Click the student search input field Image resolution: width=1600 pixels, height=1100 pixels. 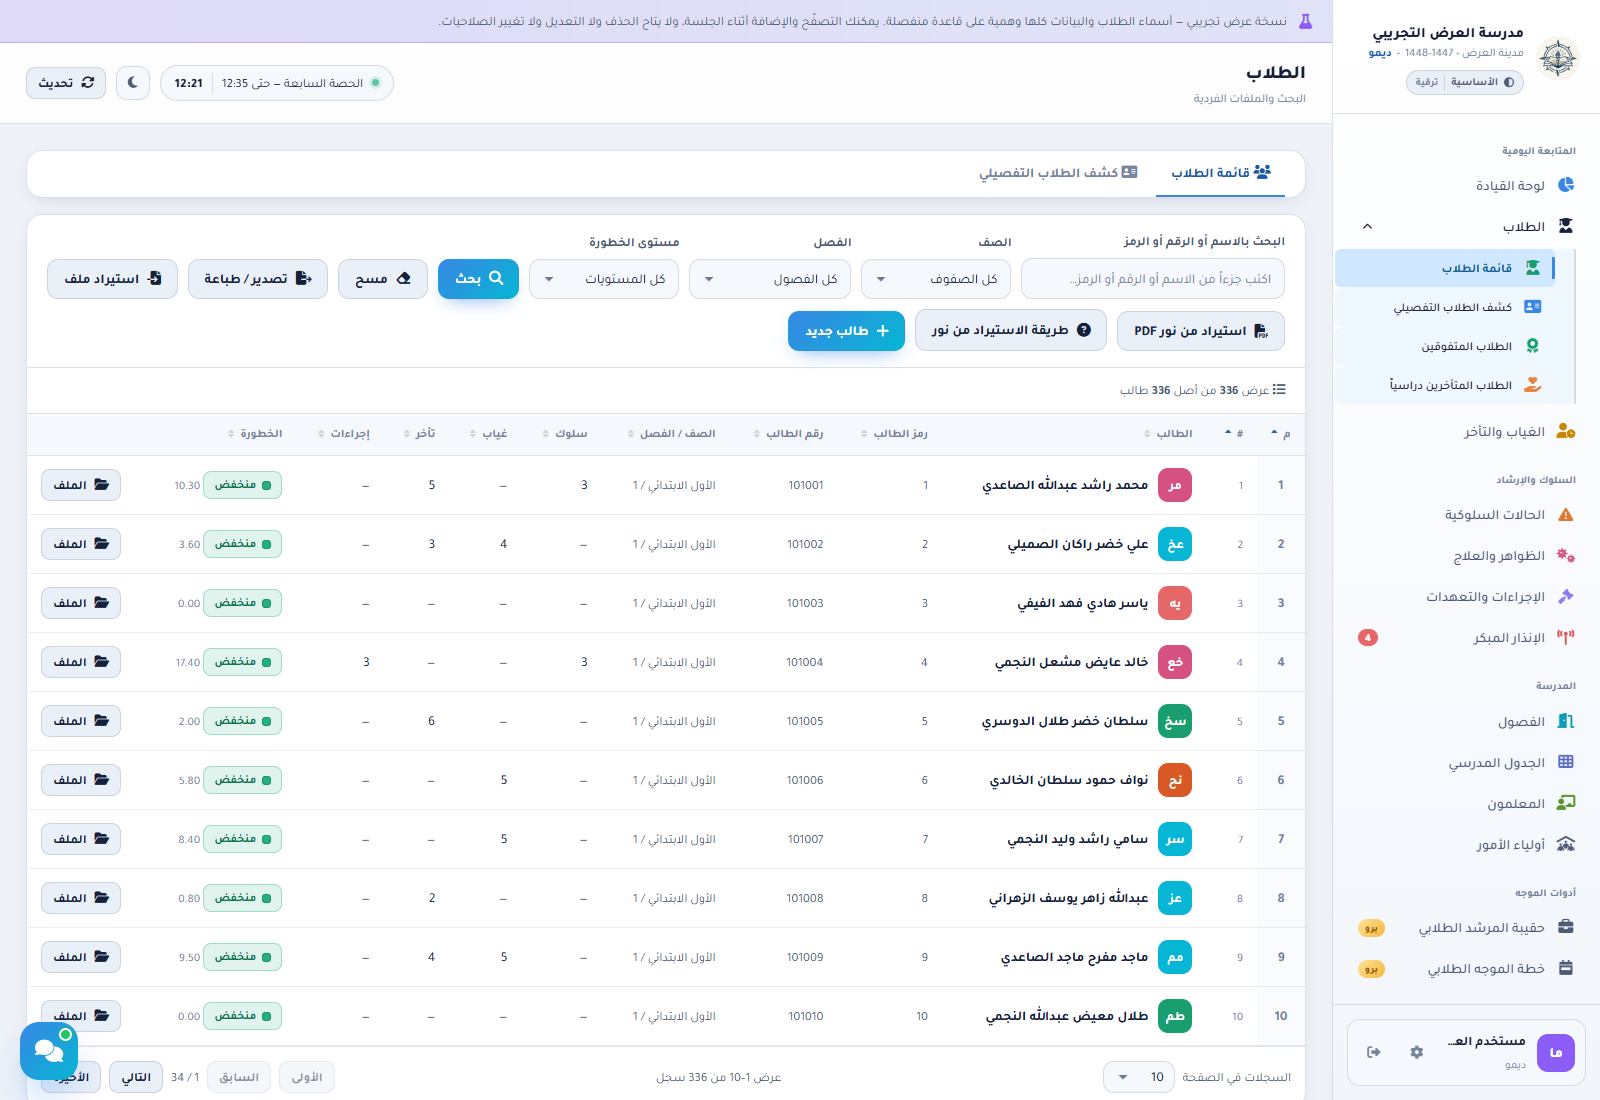[1153, 279]
